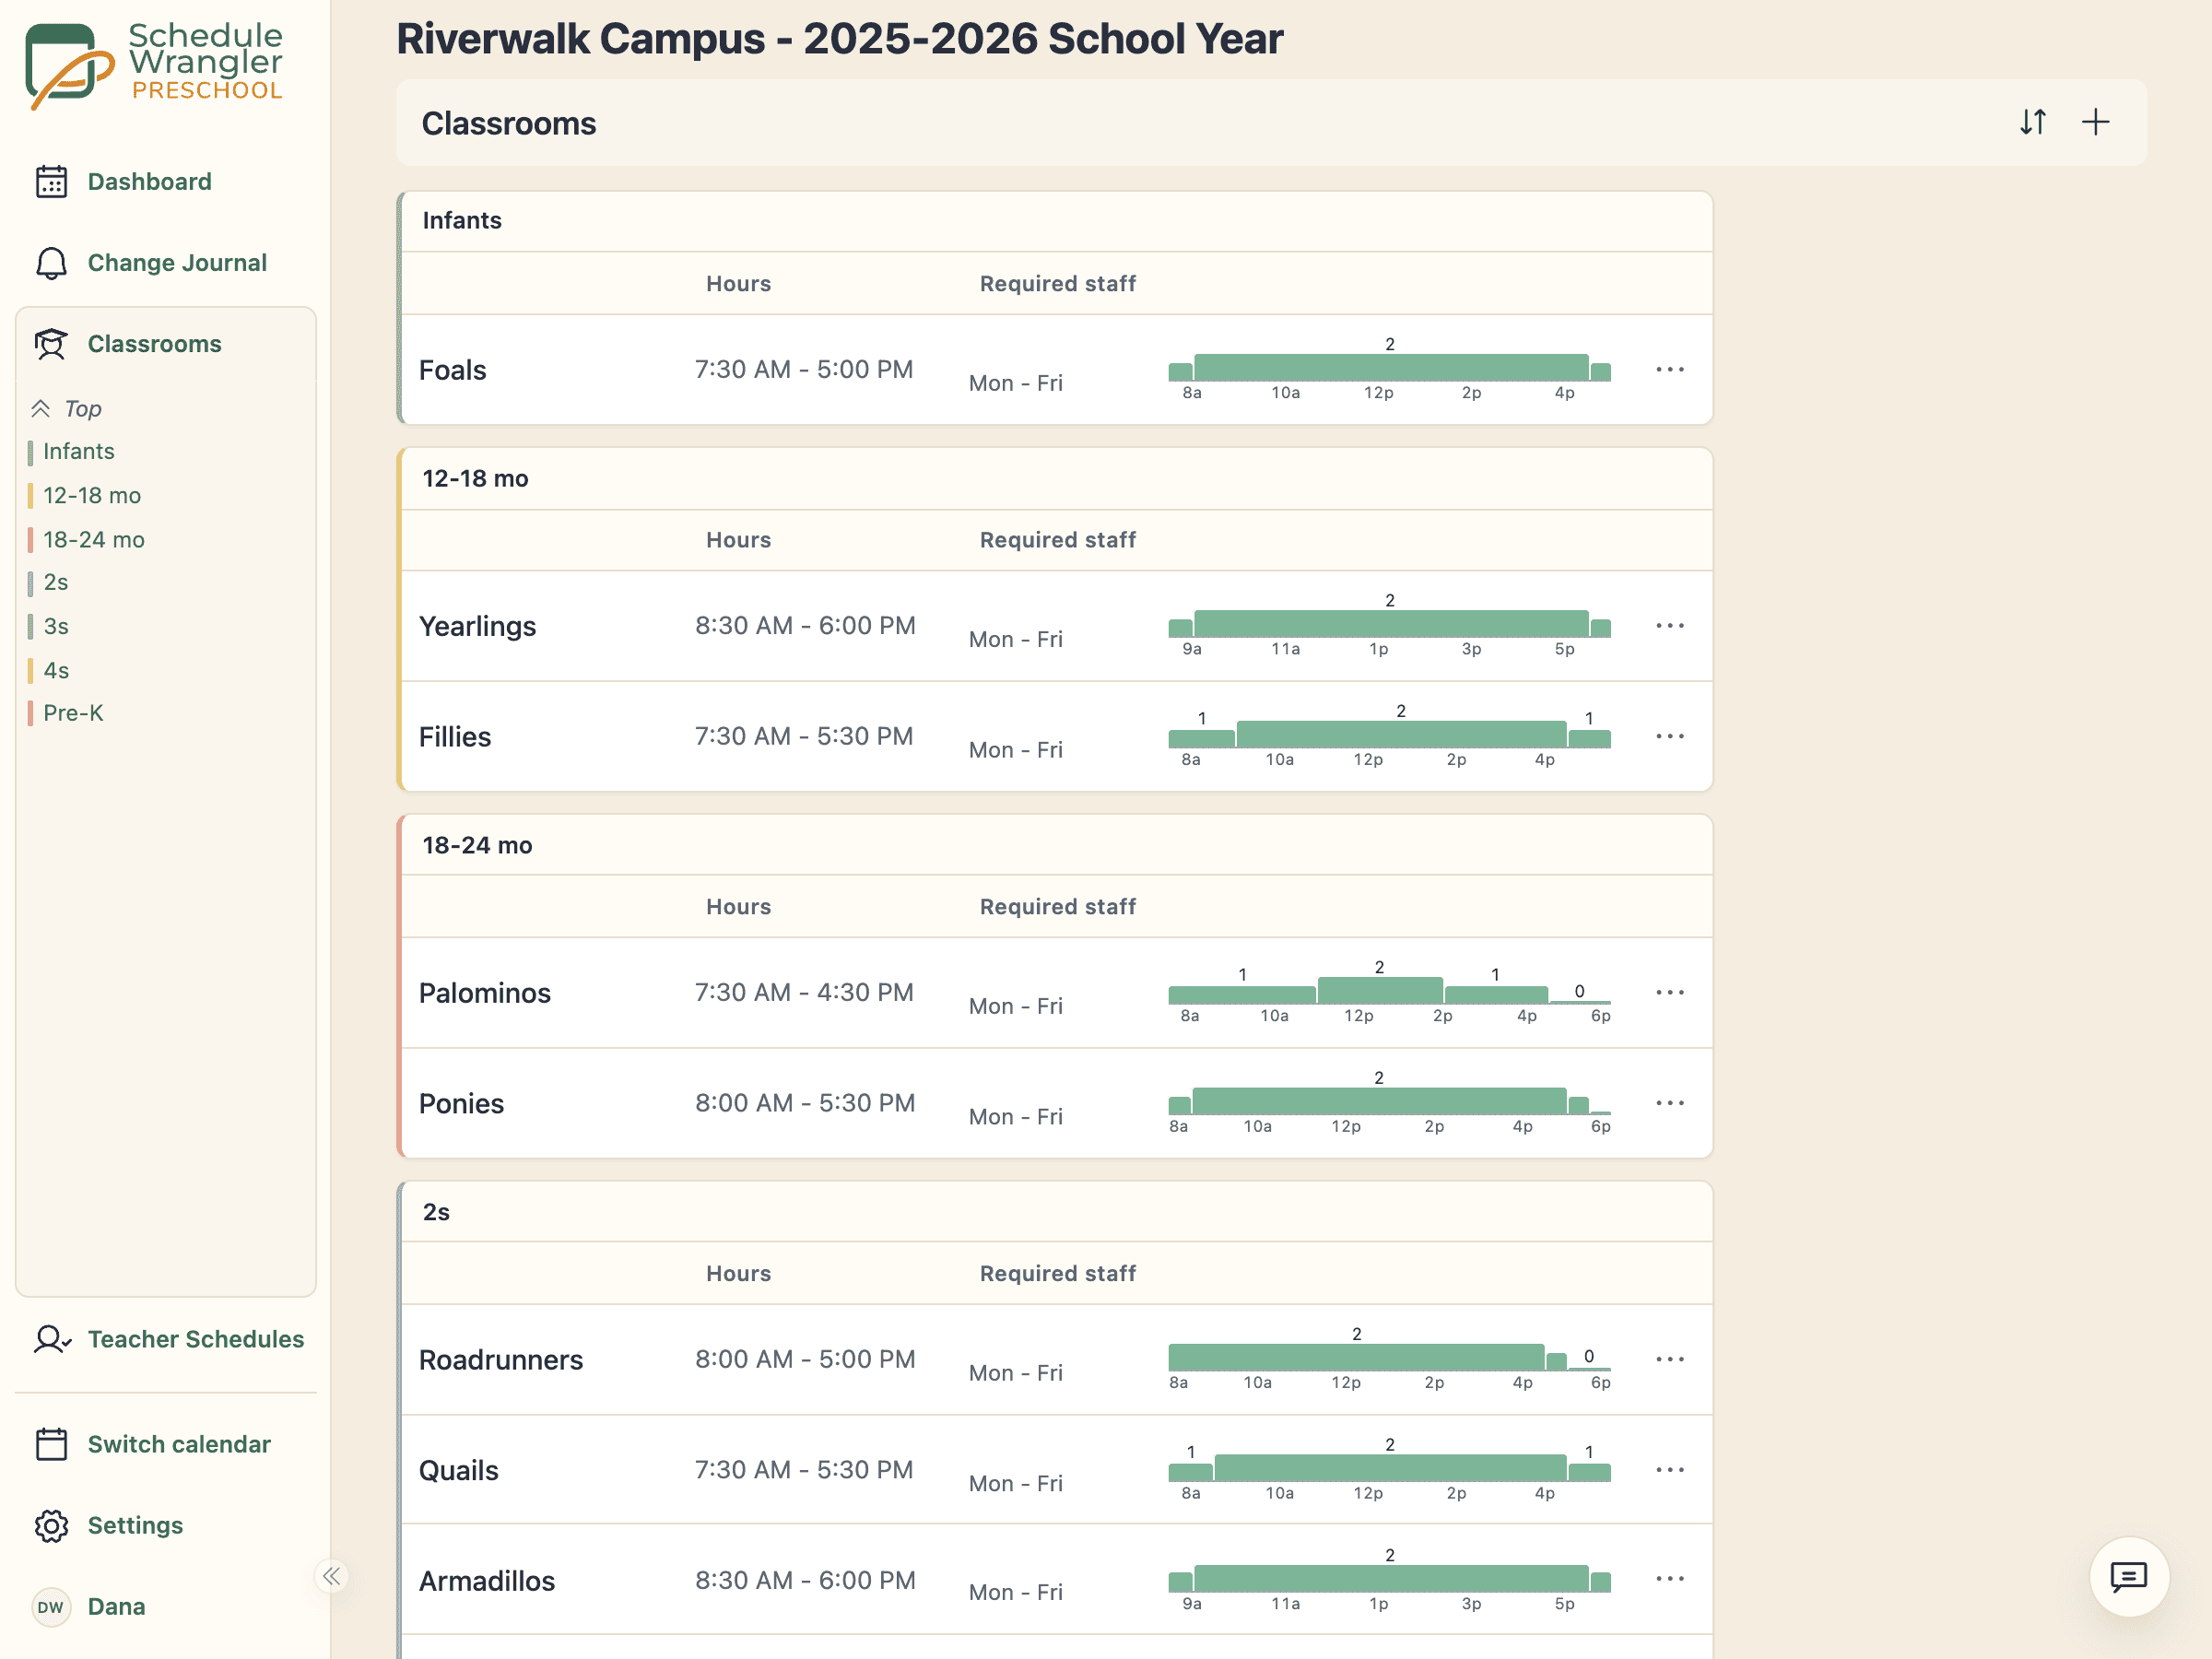Jump to the 12-18 mo group
Viewport: 2212px width, 1659px height.
pyautogui.click(x=92, y=496)
